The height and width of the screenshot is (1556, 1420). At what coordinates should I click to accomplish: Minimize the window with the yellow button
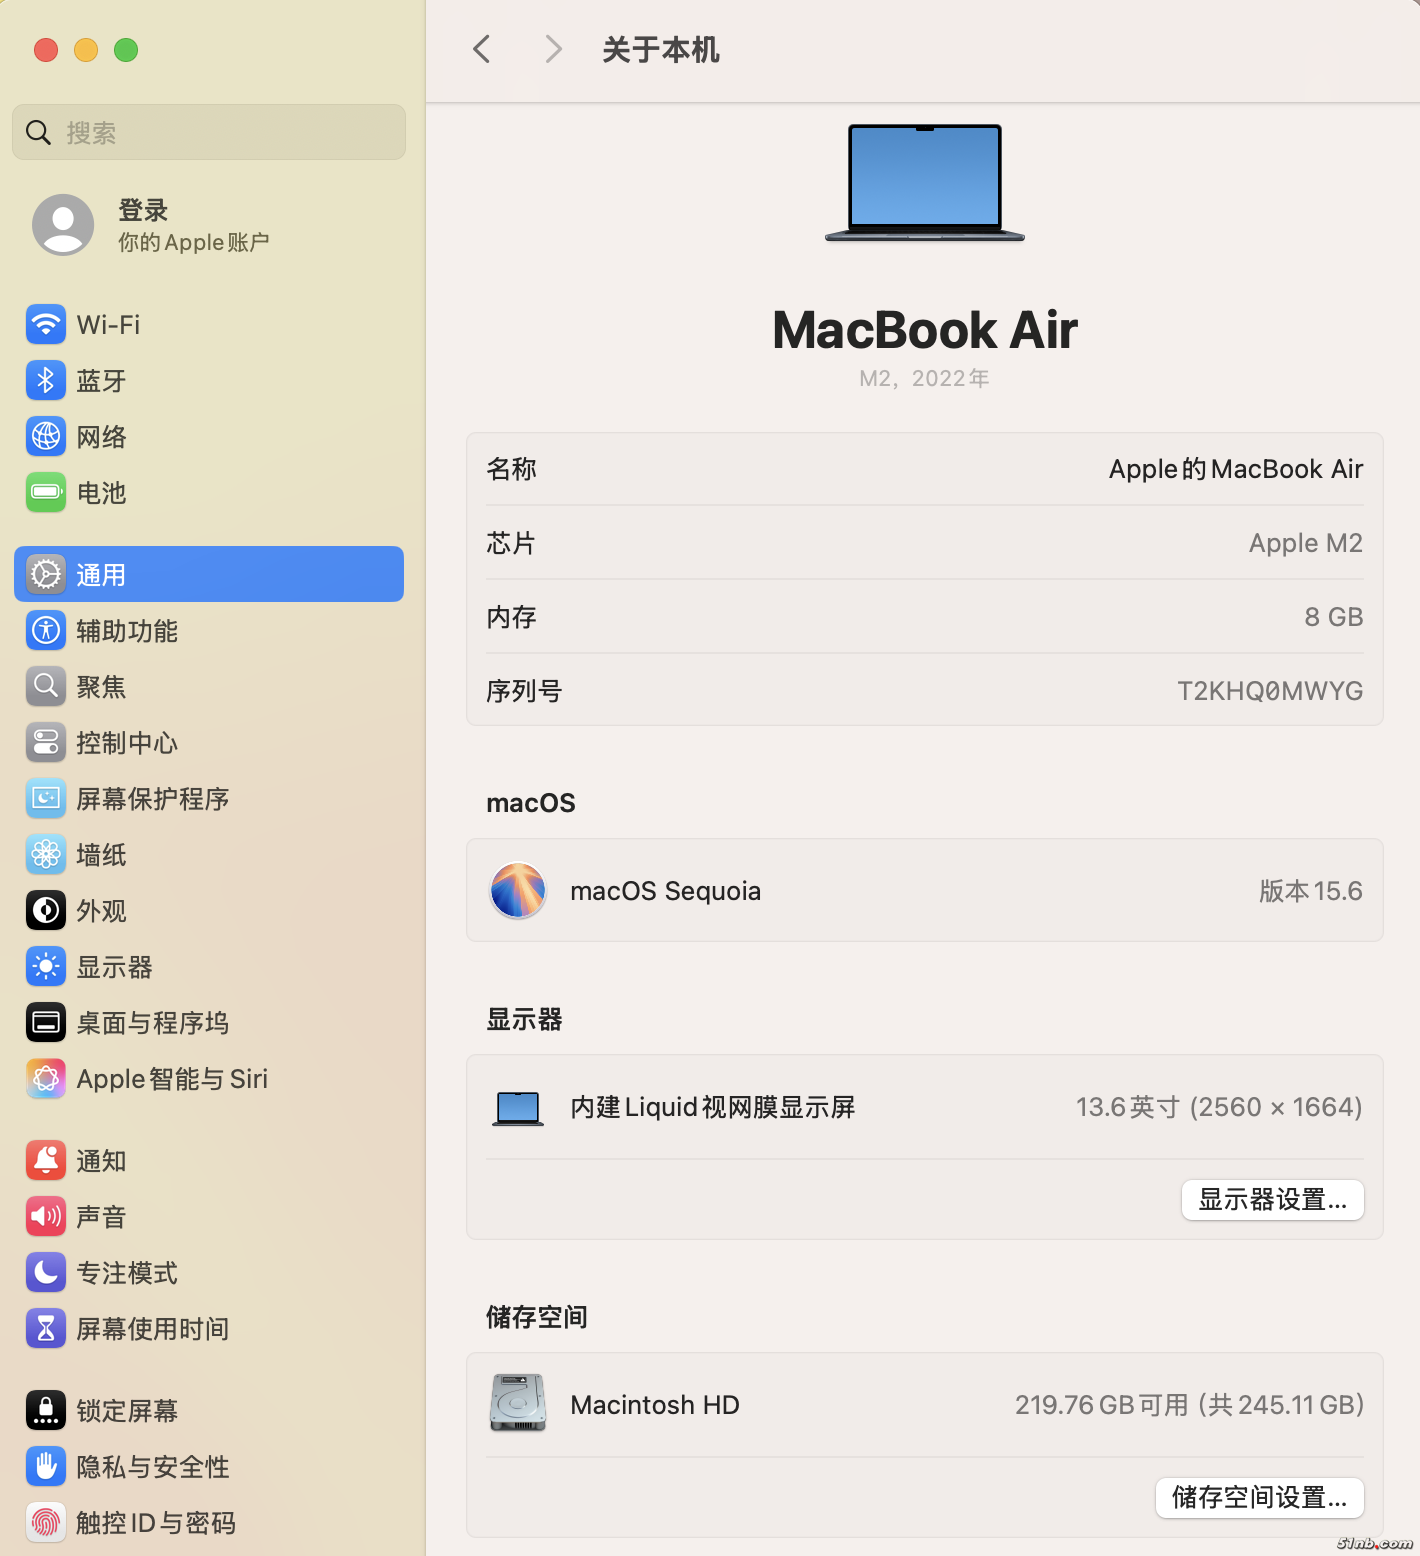pos(86,50)
